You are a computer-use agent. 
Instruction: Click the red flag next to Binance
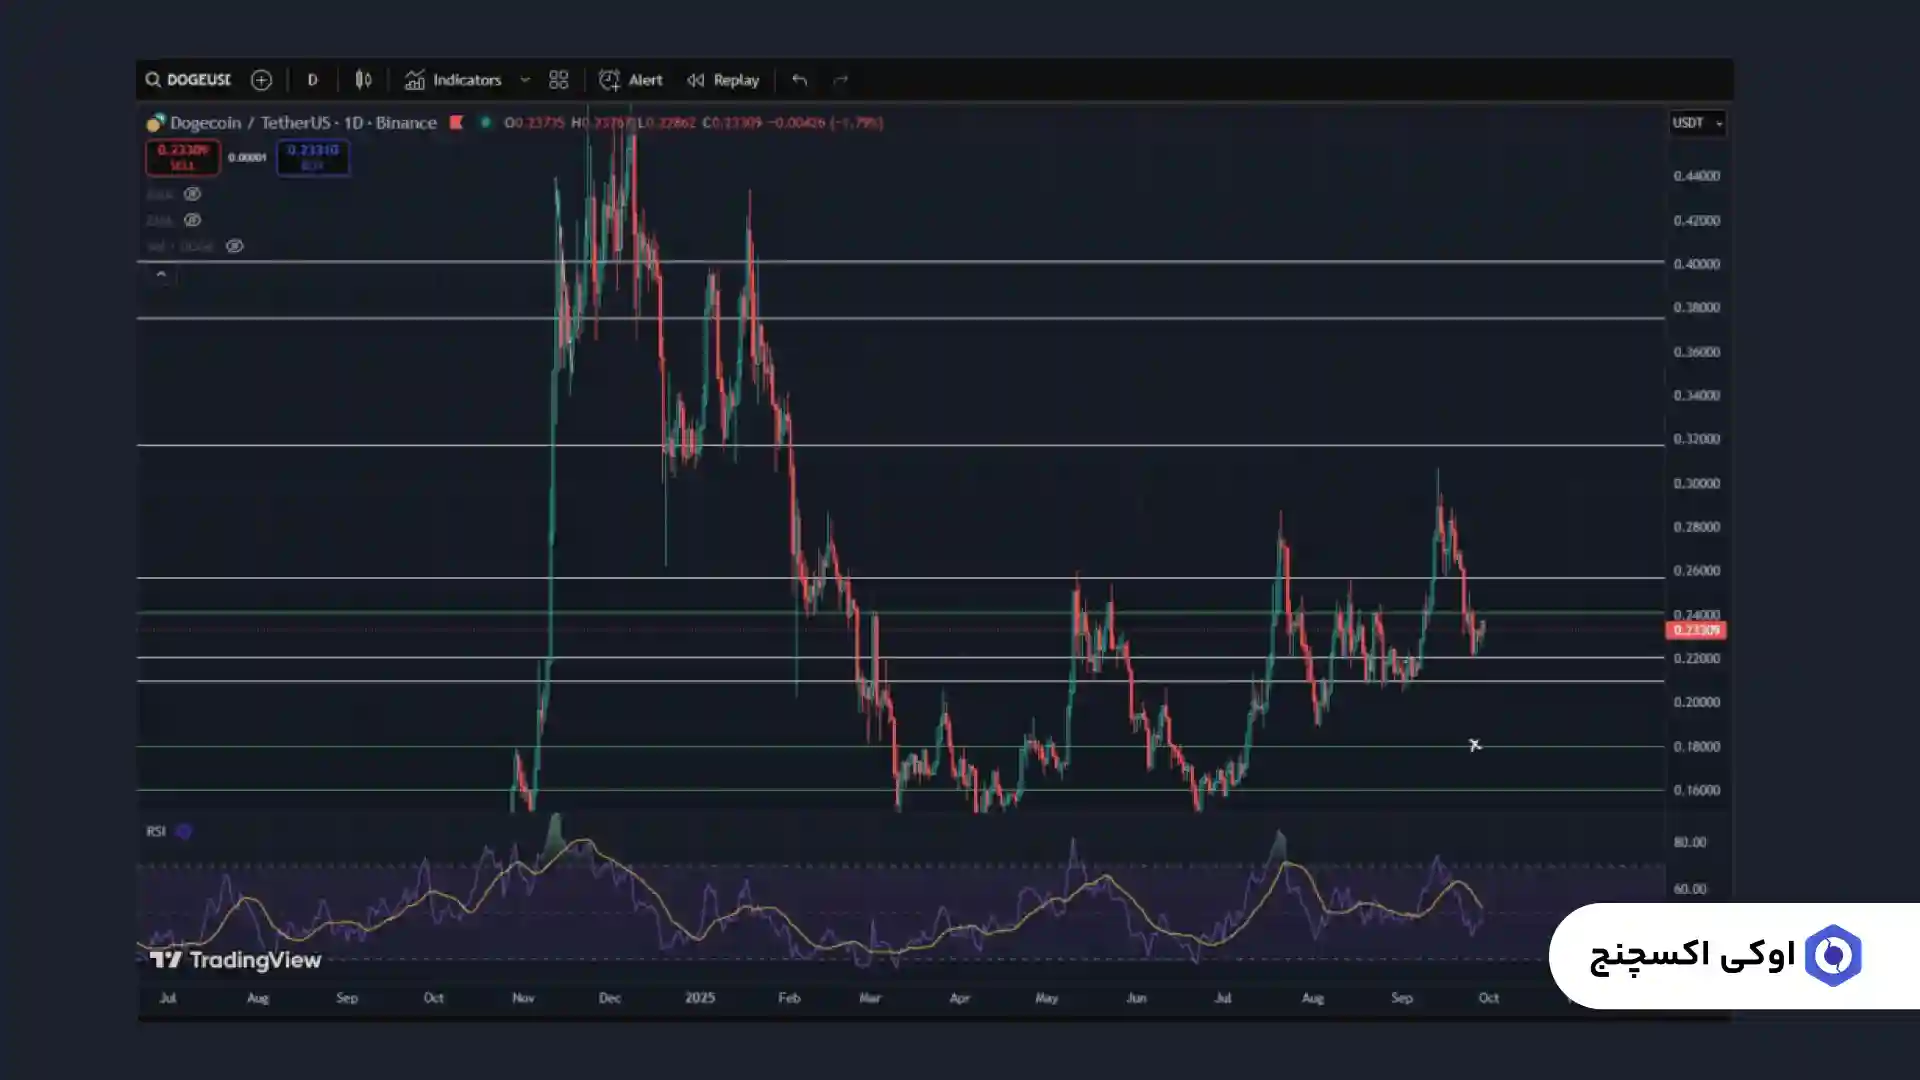click(456, 122)
